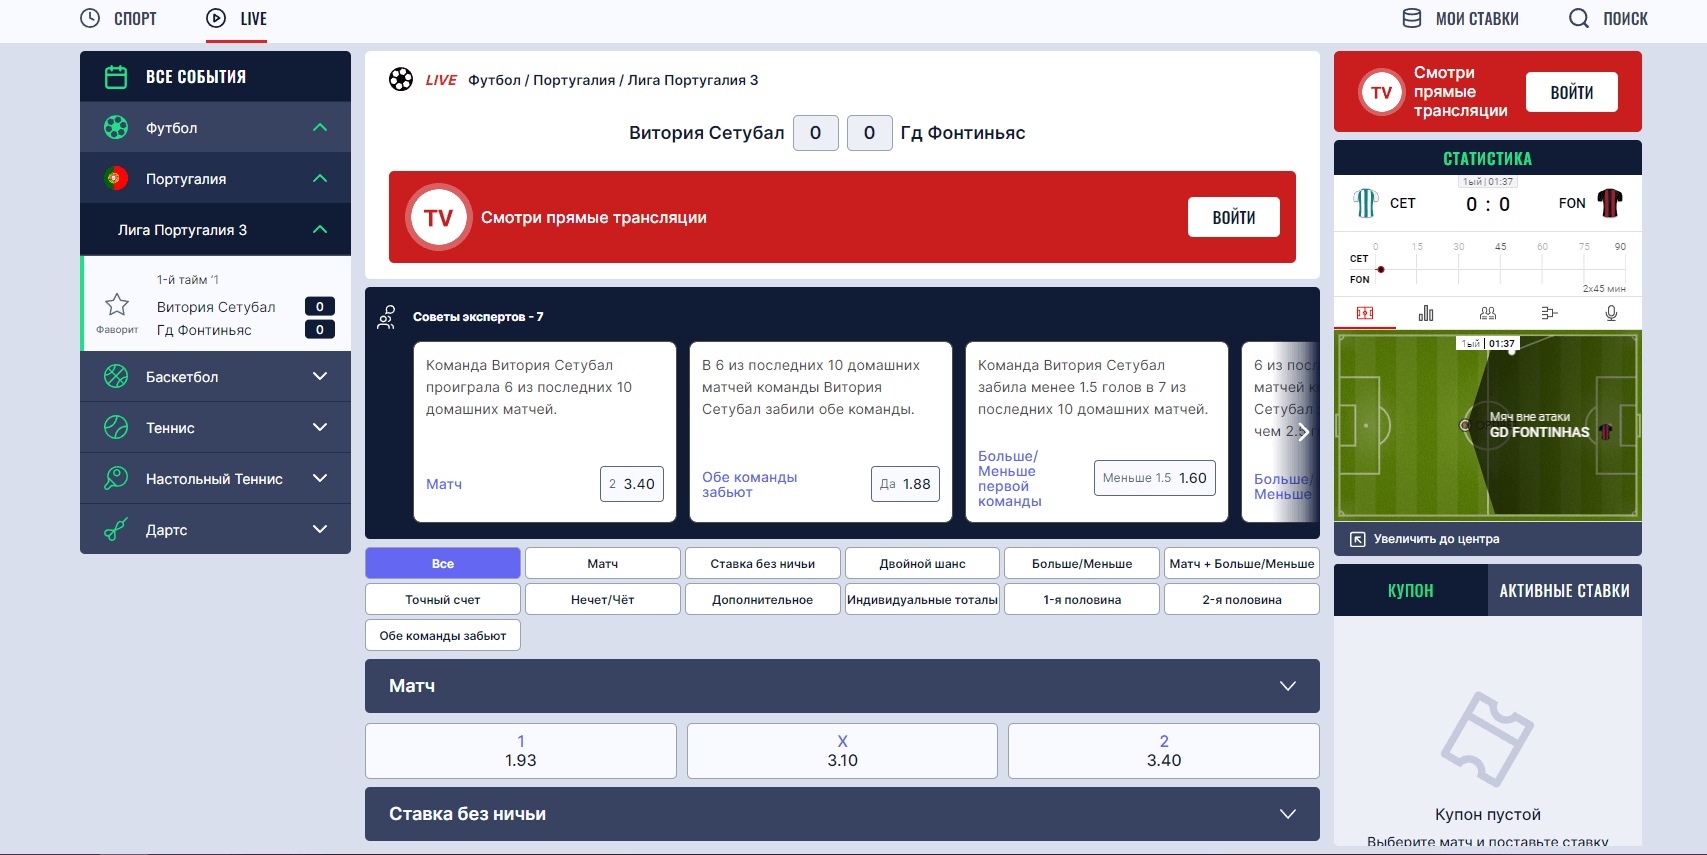
Task: Open the head-to-head bracket icon tab
Action: tap(1549, 313)
